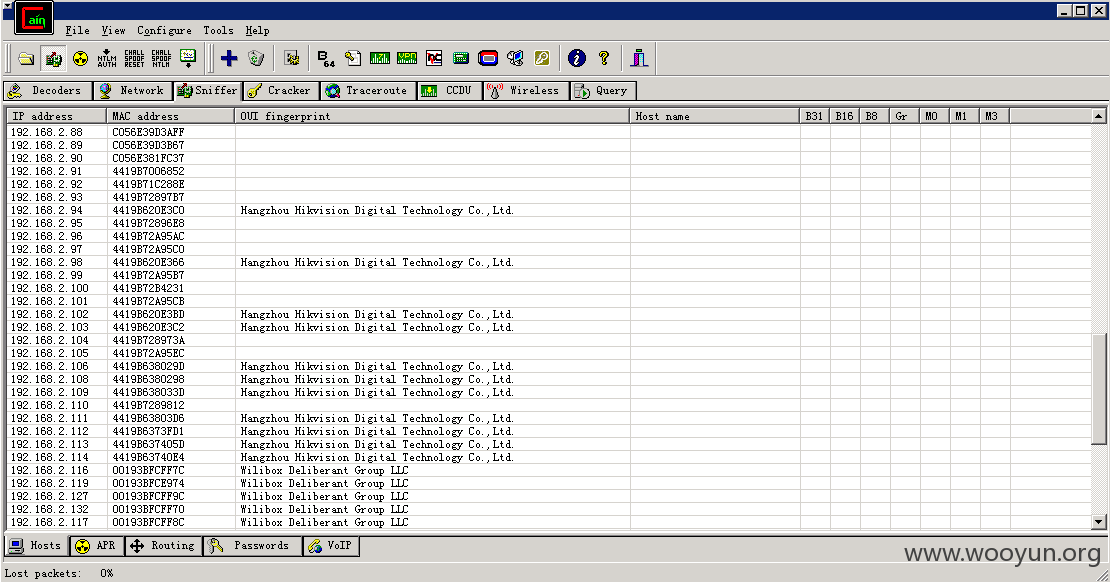Open the VoIP bottom tab
1110x582 pixels.
pyautogui.click(x=331, y=545)
